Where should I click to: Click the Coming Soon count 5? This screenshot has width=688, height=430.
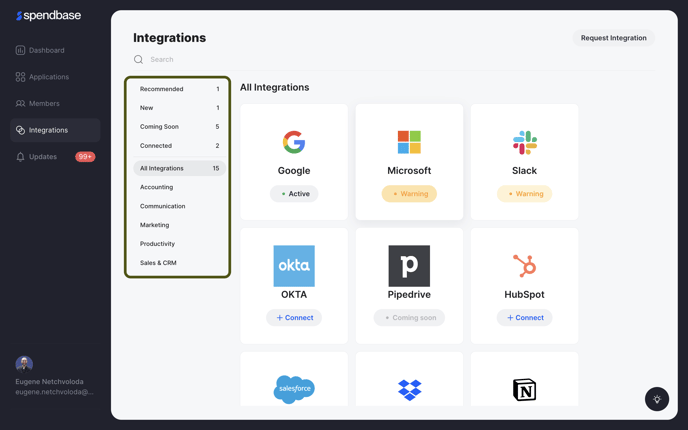[217, 126]
